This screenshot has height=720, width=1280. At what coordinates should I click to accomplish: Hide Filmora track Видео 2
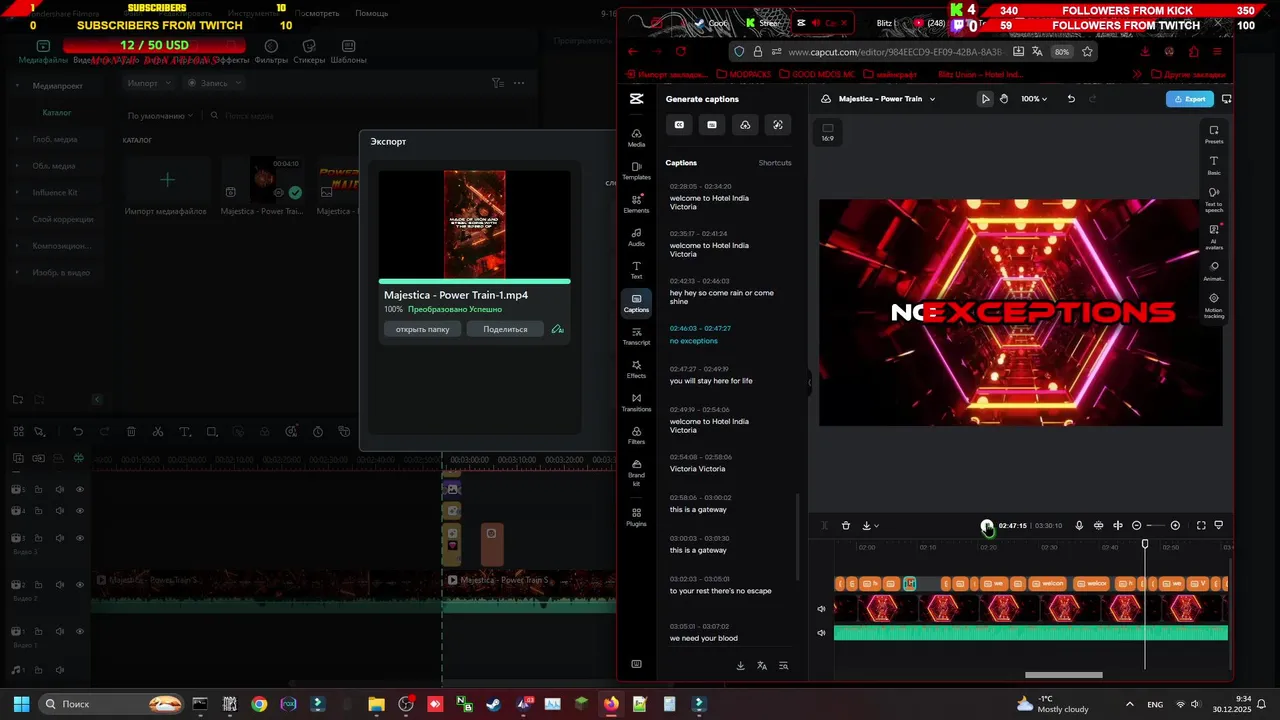coord(80,585)
